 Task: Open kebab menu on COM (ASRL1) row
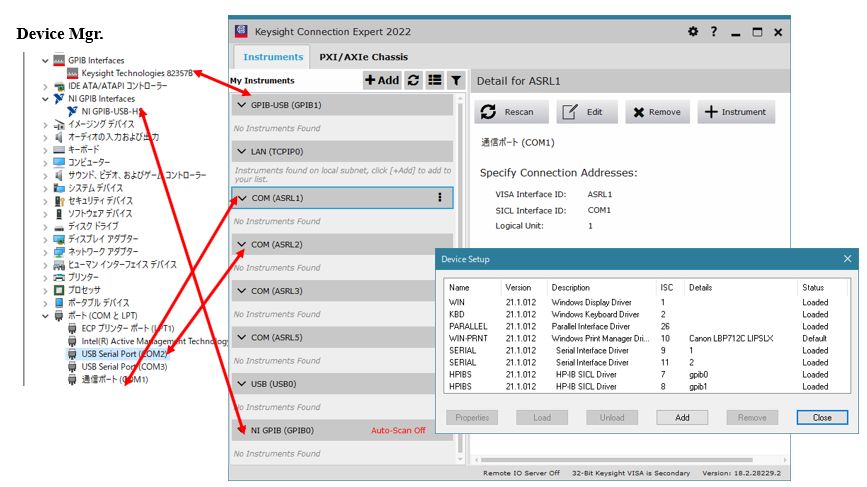[440, 197]
